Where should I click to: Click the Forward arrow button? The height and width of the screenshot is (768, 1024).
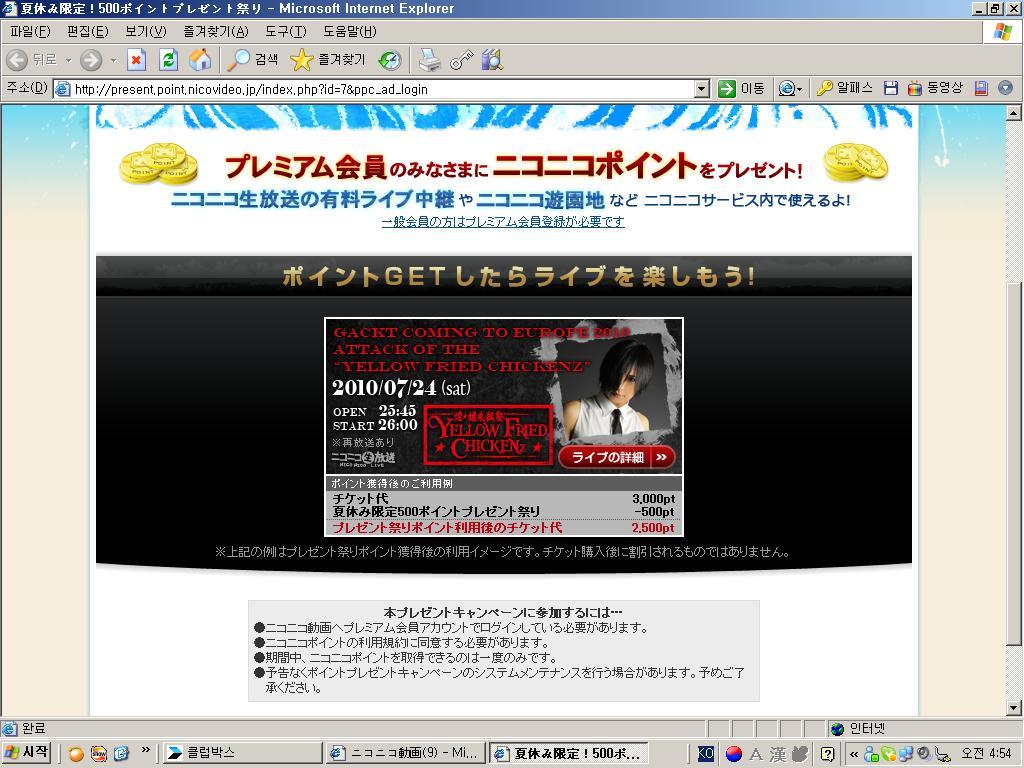(91, 60)
